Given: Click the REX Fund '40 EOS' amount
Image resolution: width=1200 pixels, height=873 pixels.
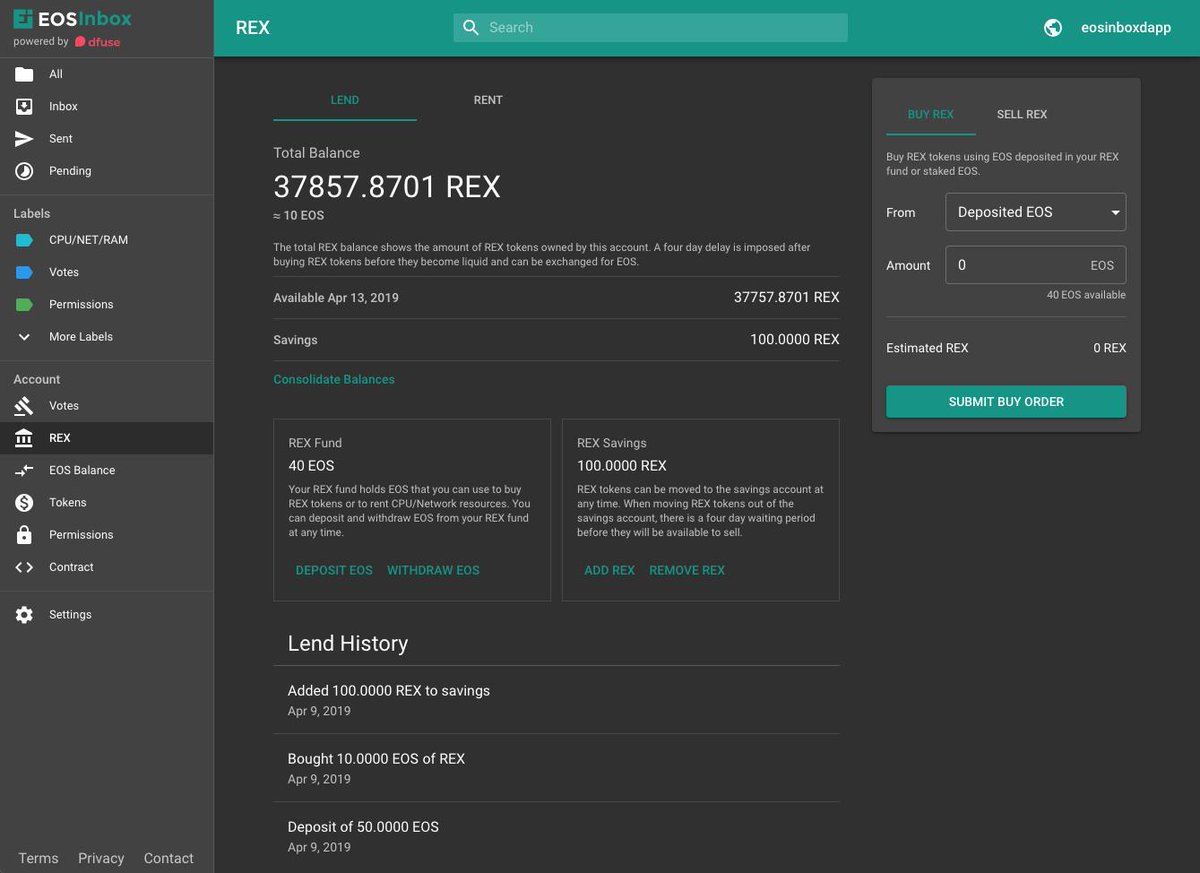Looking at the screenshot, I should [x=311, y=466].
